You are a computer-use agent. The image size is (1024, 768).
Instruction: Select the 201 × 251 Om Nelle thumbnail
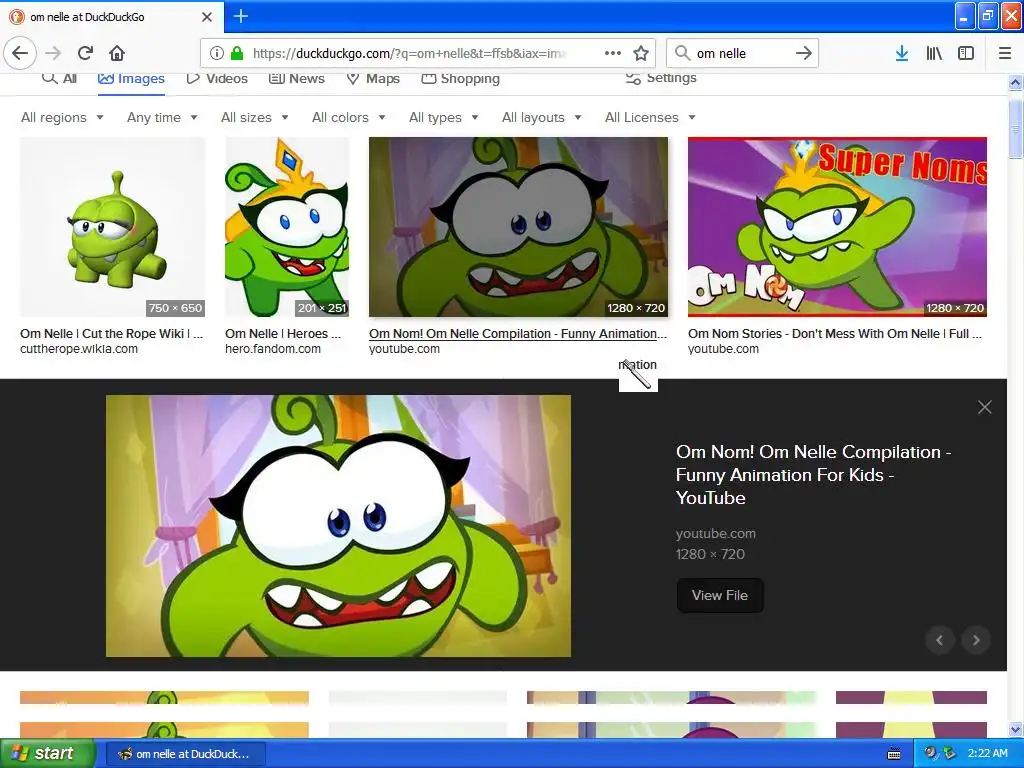(287, 227)
